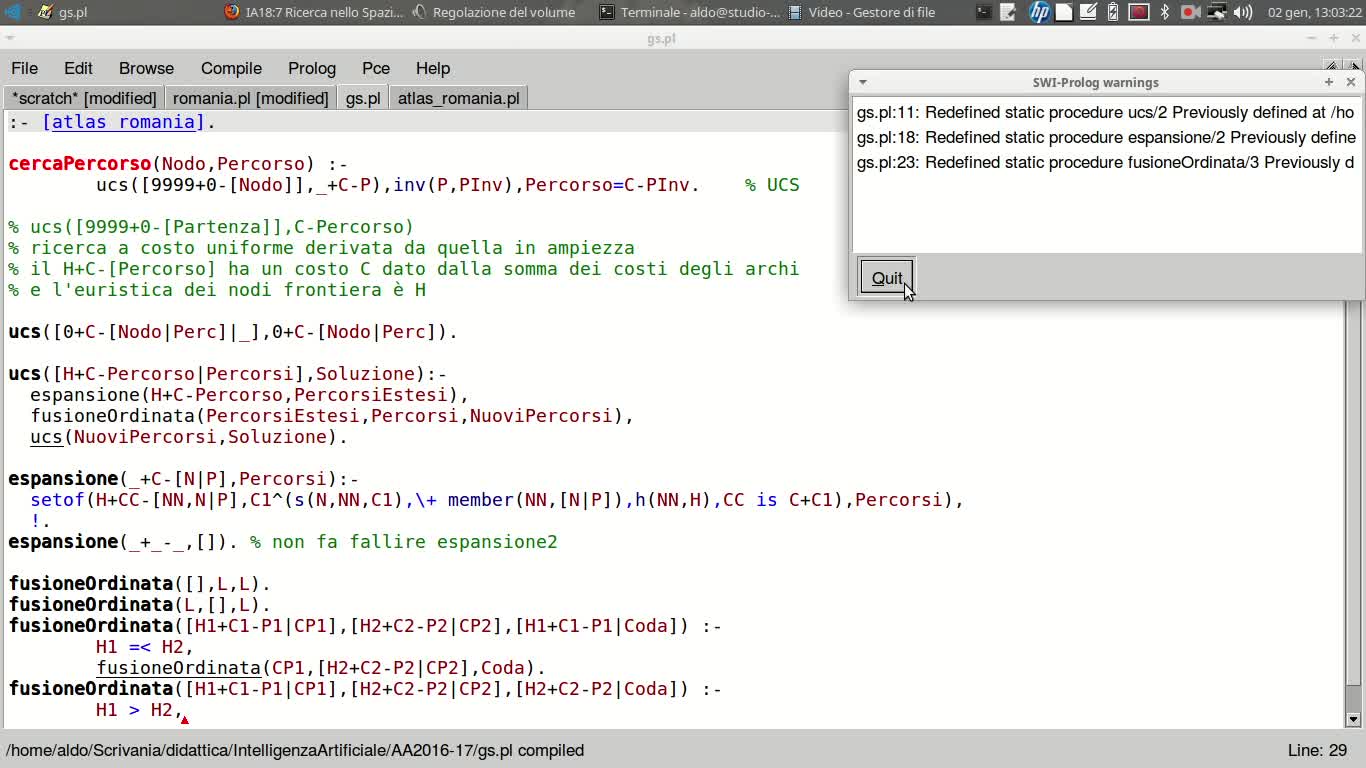The width and height of the screenshot is (1366, 768).
Task: Place cursor after 'H1 > H2,'
Action: tap(185, 710)
